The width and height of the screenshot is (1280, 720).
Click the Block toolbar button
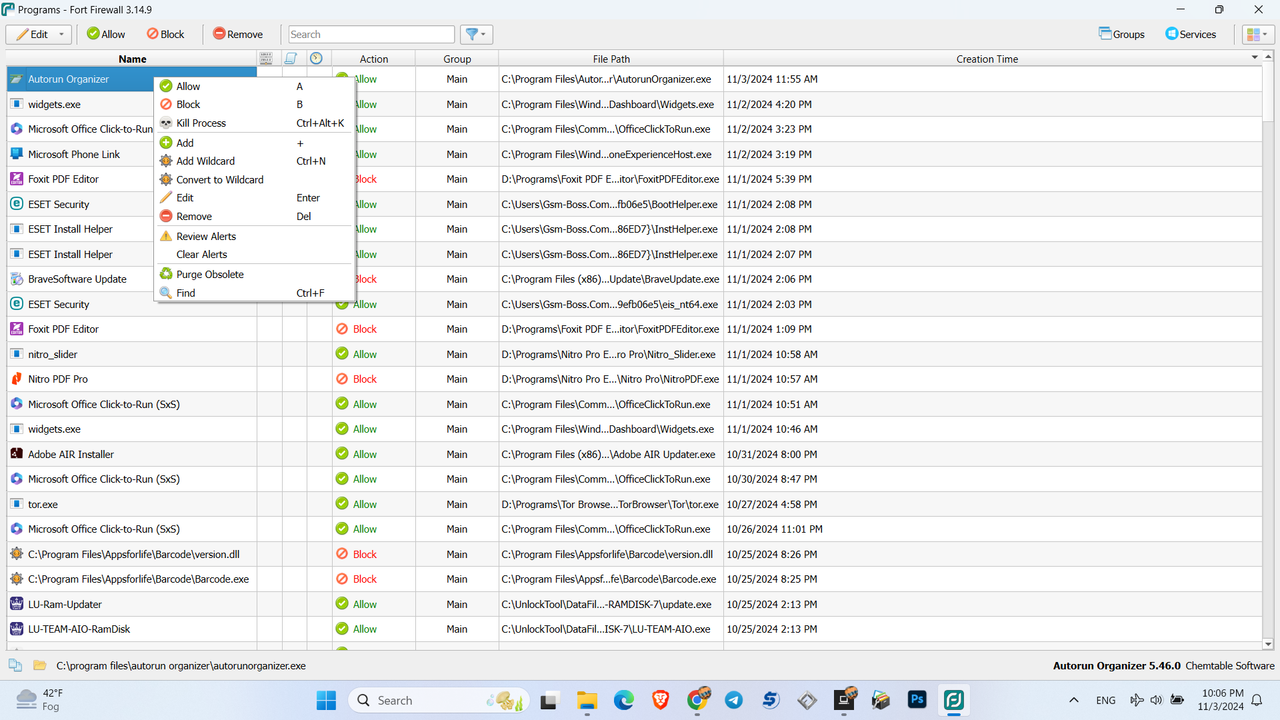(x=166, y=34)
